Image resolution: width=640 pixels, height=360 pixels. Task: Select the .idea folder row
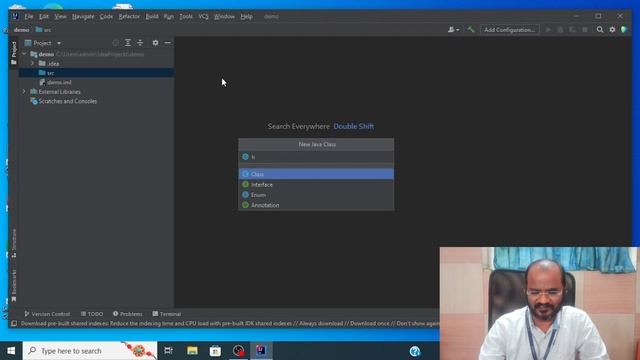point(96,63)
